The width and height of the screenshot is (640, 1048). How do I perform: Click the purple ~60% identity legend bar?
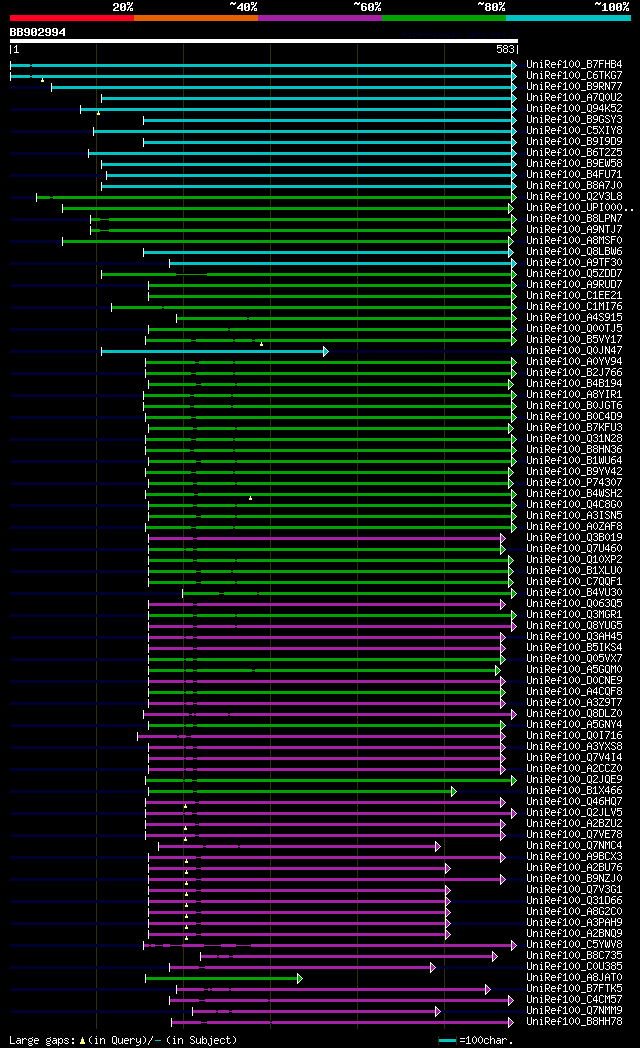pos(320,18)
